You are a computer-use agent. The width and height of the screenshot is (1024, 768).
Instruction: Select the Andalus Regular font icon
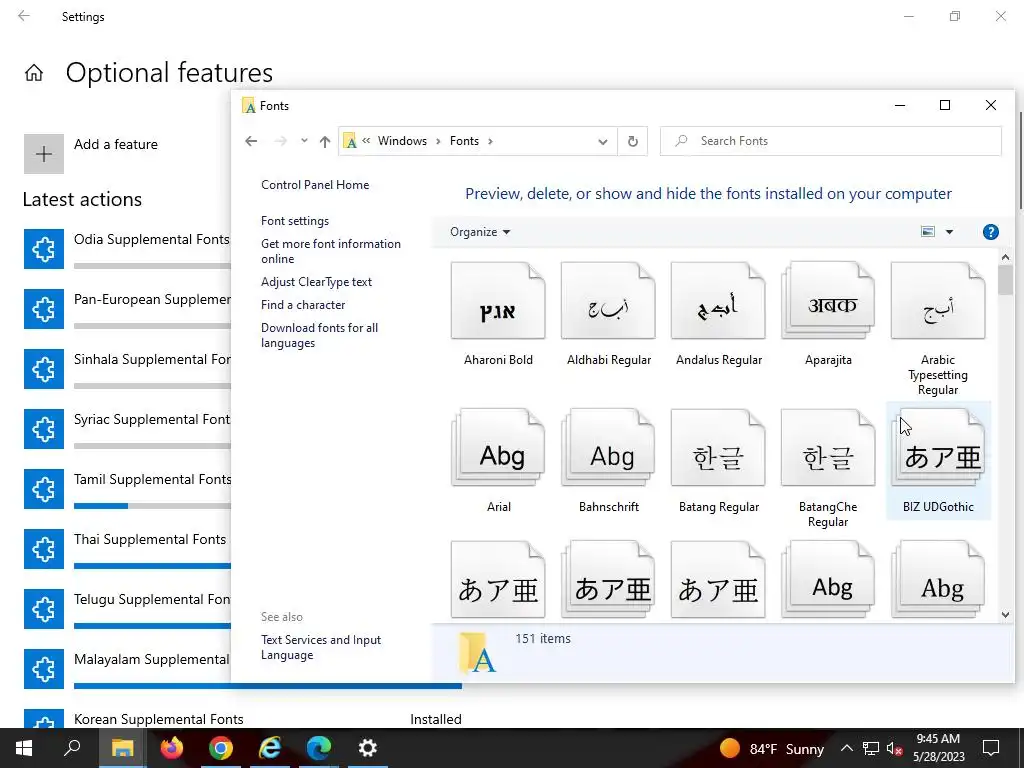click(718, 300)
